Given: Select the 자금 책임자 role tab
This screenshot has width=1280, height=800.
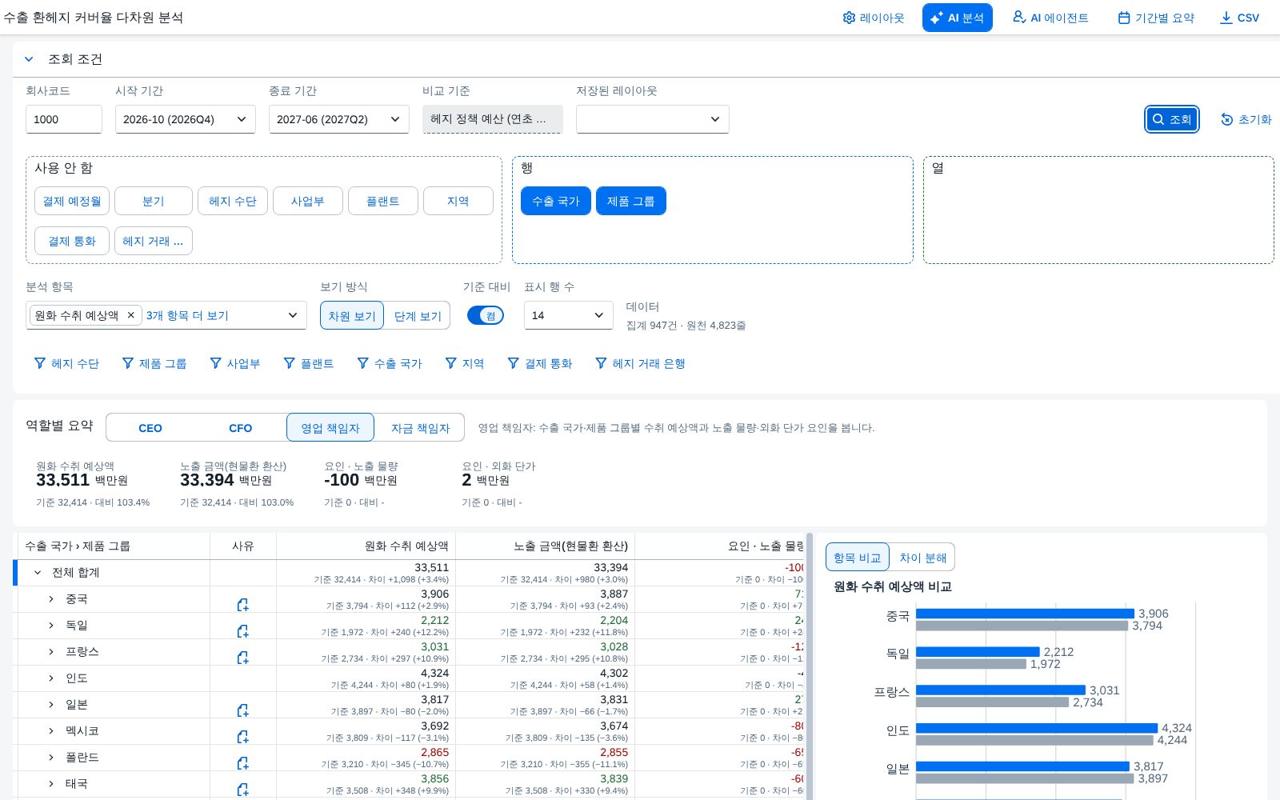Looking at the screenshot, I should (x=420, y=428).
